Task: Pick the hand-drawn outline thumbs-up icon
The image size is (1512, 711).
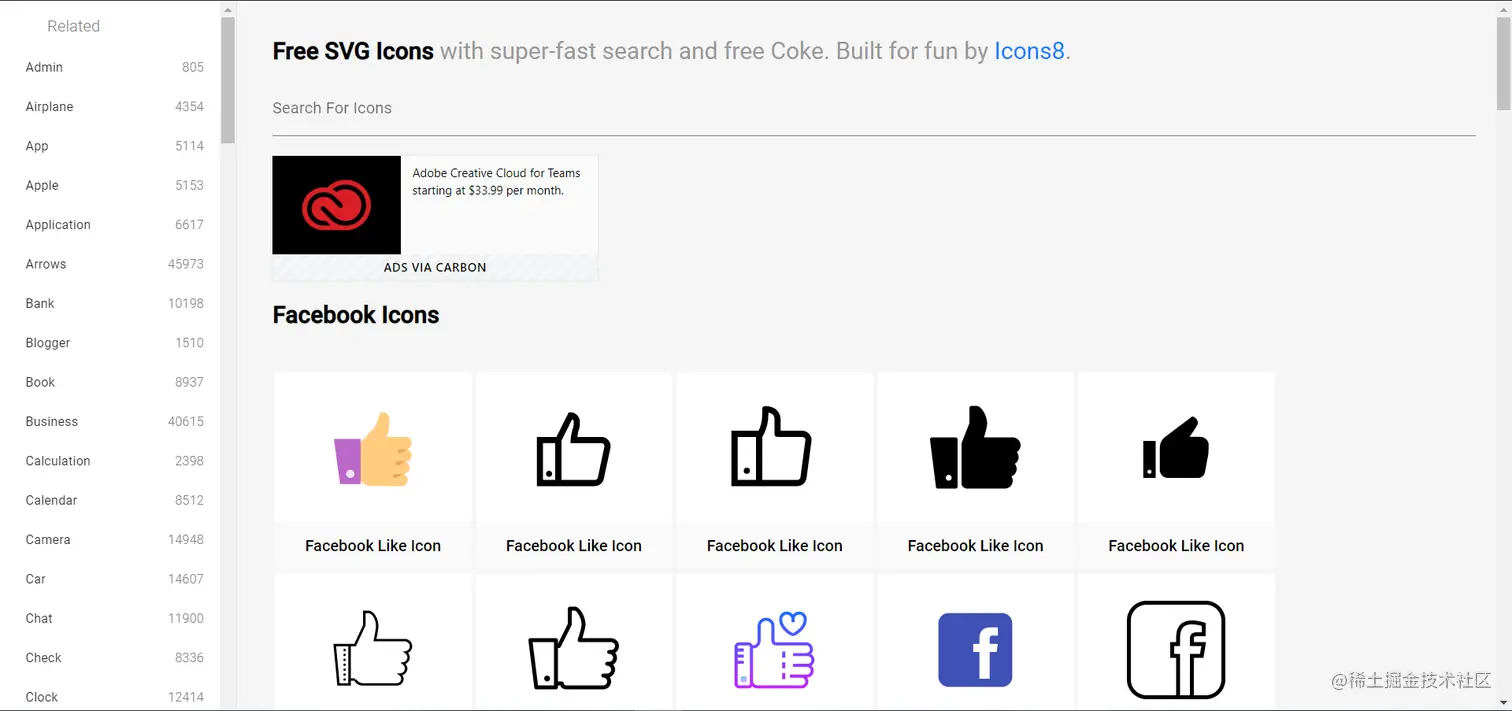Action: (373, 650)
